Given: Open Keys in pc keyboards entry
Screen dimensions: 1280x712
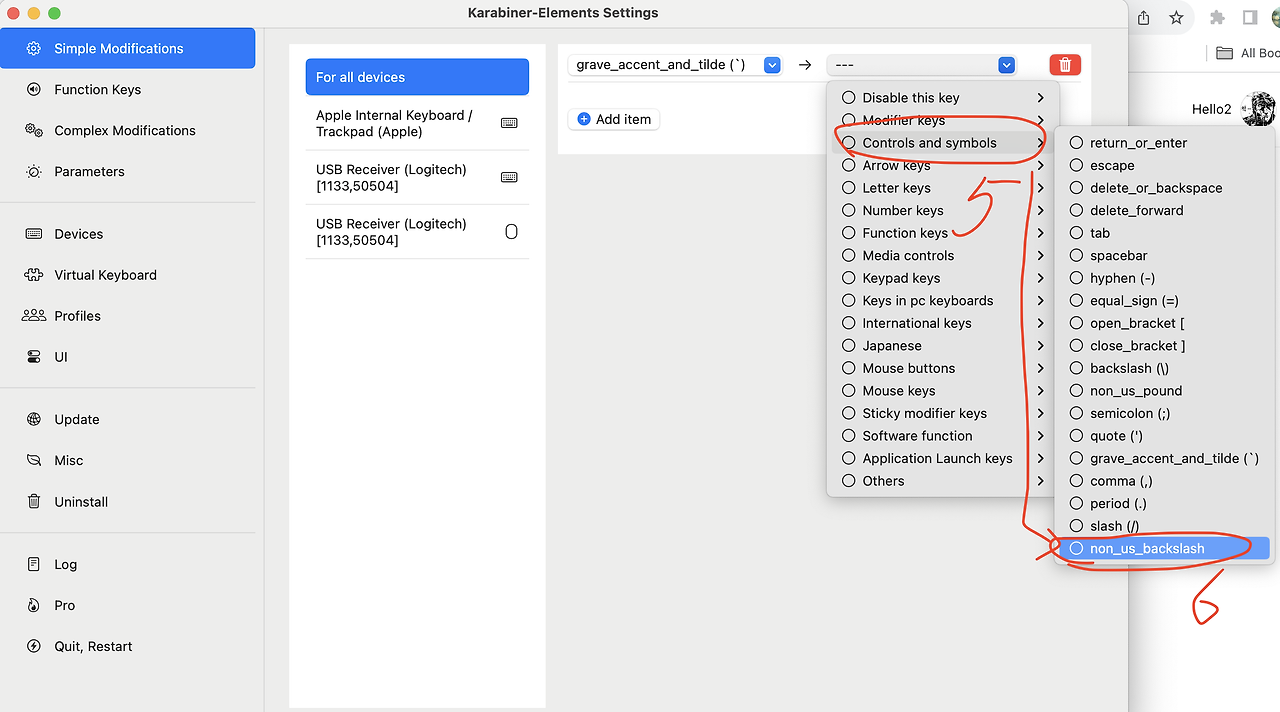Looking at the screenshot, I should click(941, 300).
